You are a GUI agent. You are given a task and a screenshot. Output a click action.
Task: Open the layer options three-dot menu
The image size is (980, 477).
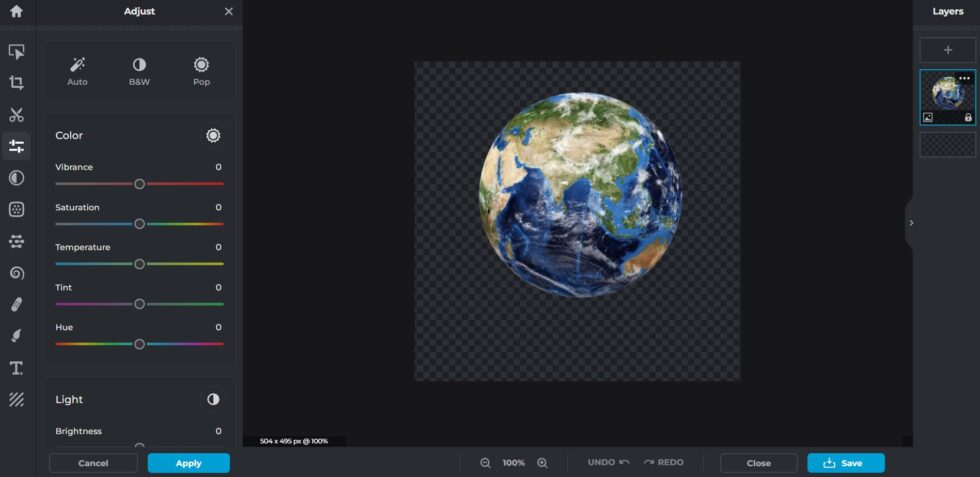pos(964,78)
